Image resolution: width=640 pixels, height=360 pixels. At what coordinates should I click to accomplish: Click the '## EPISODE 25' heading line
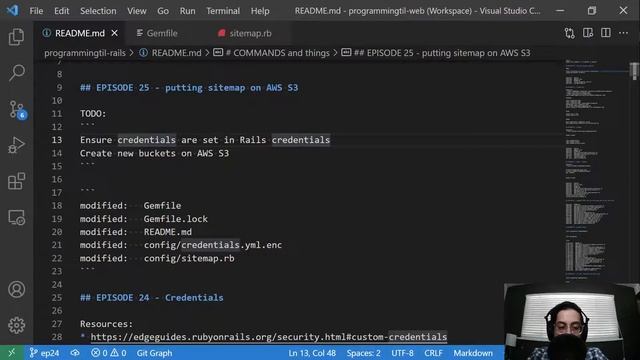click(189, 88)
